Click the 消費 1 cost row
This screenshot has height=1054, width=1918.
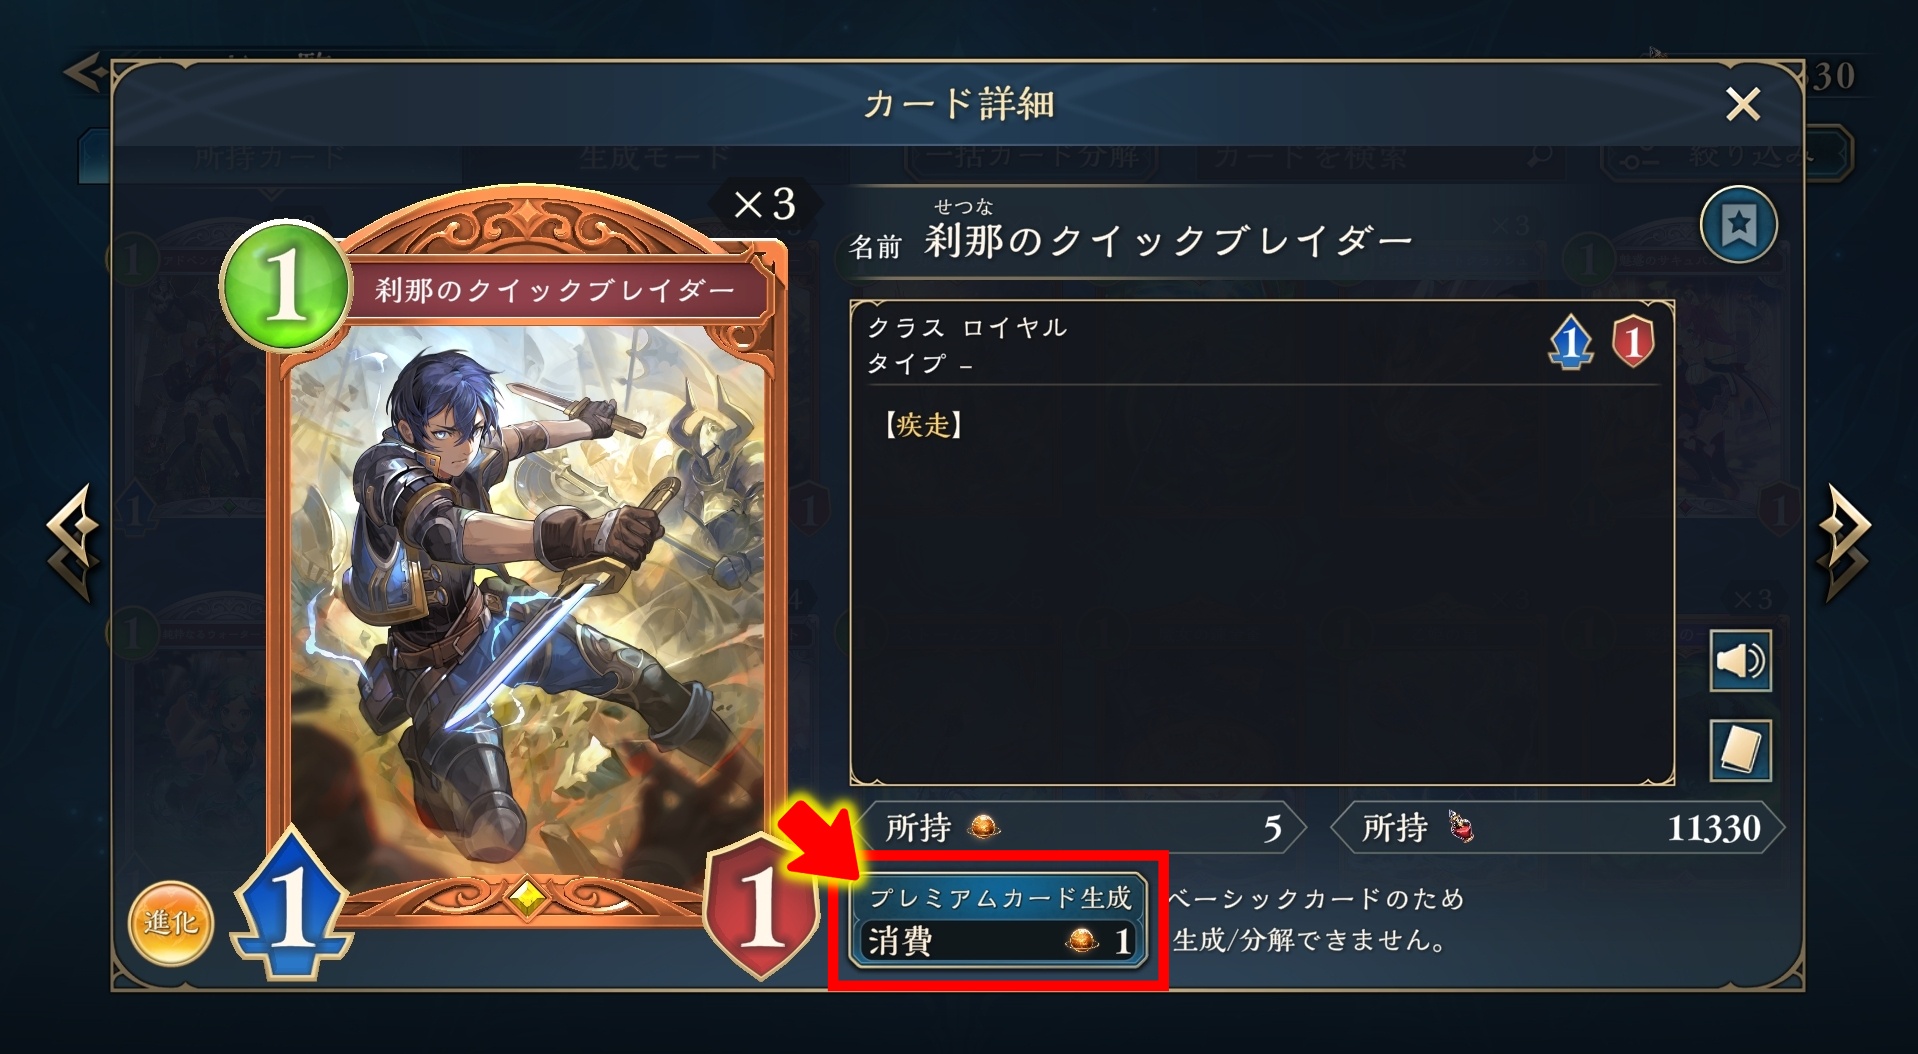[999, 941]
